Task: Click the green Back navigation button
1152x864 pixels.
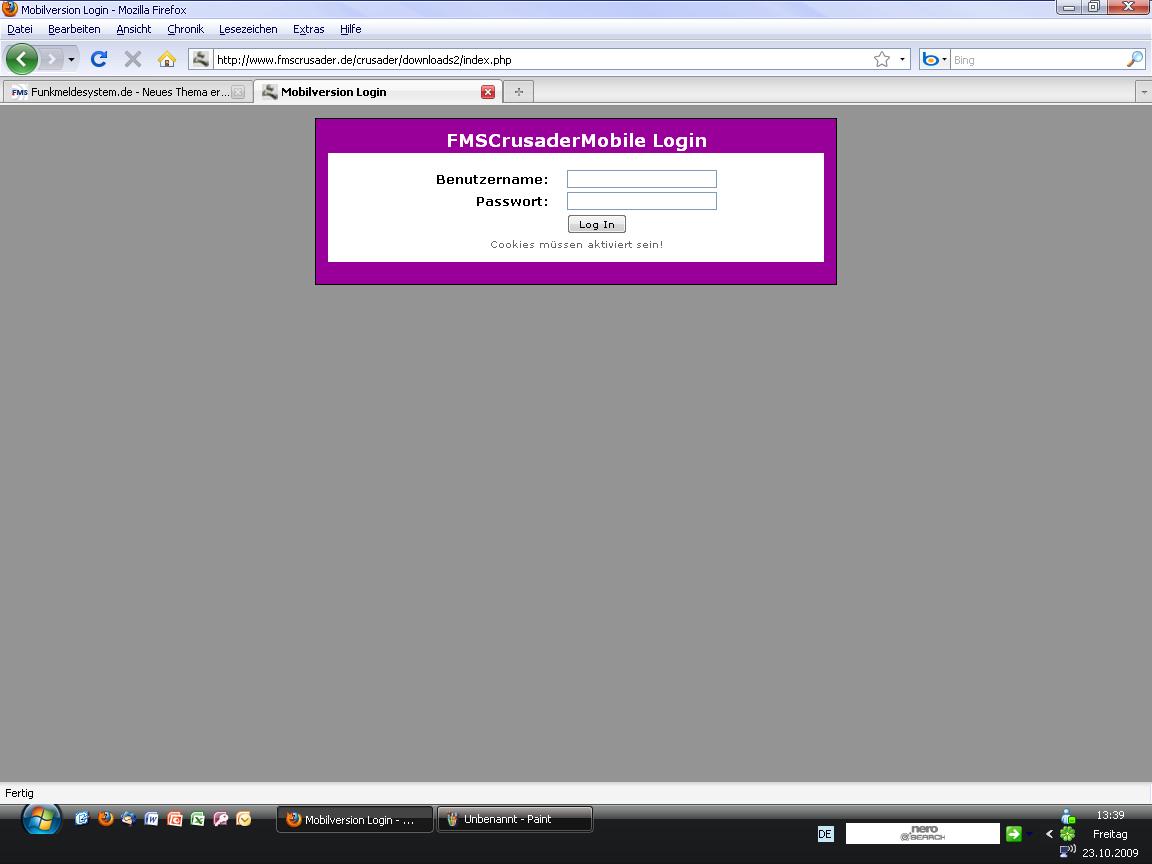Action: [22, 59]
